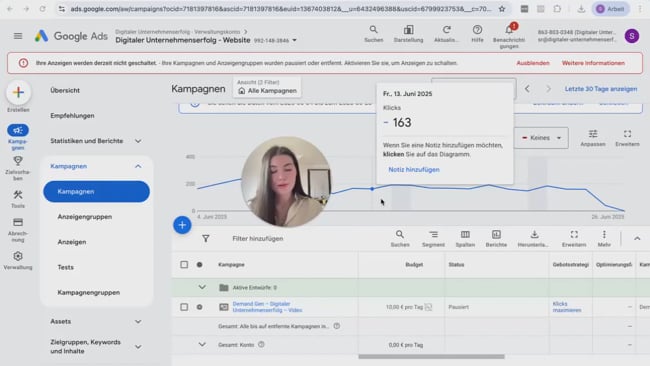Open the Verwaltung admin gear icon
This screenshot has width=650, height=366.
(x=18, y=256)
